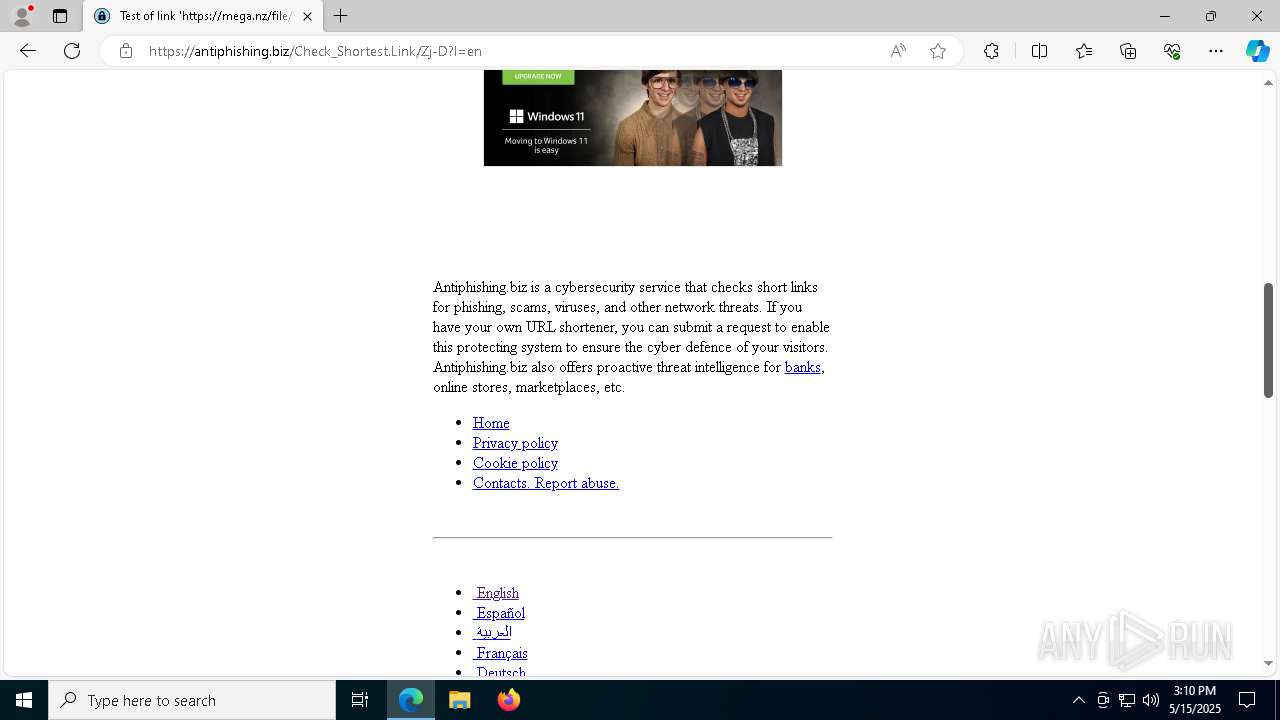Select the 'Test of link' browser tab

tap(203, 16)
